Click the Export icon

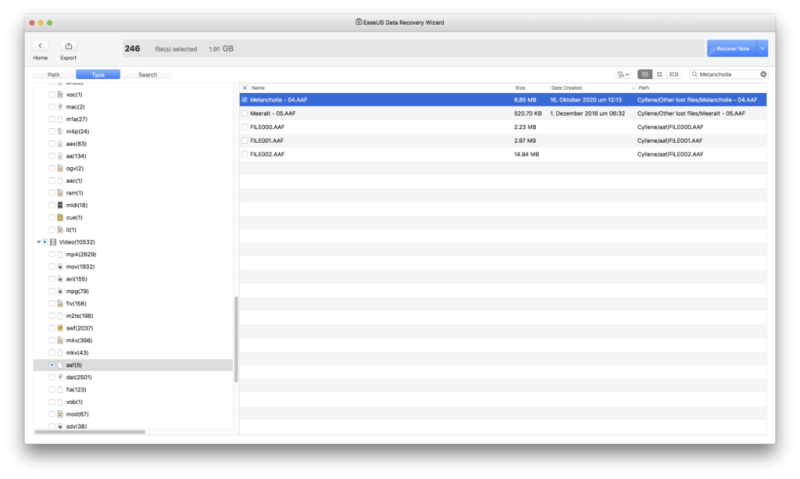click(68, 46)
